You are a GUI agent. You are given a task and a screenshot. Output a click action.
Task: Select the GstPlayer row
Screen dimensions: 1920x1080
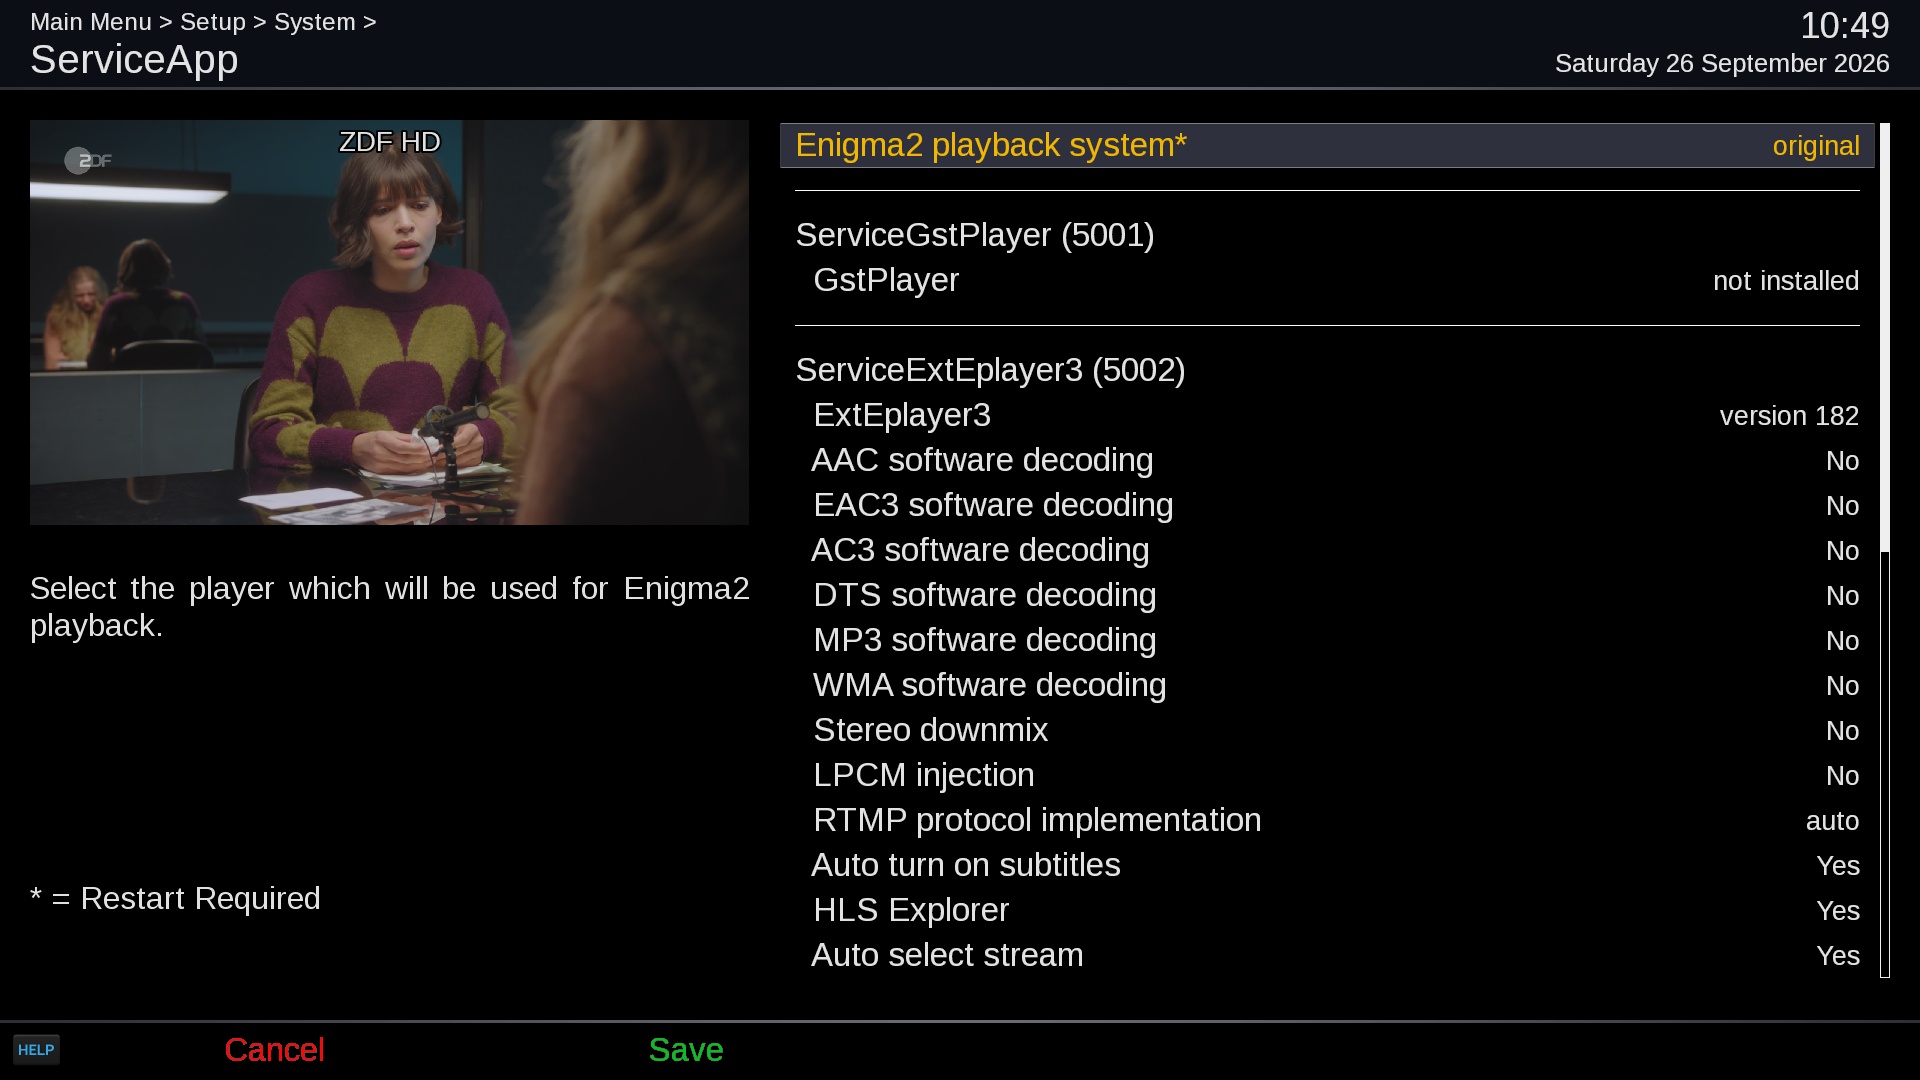1327,280
